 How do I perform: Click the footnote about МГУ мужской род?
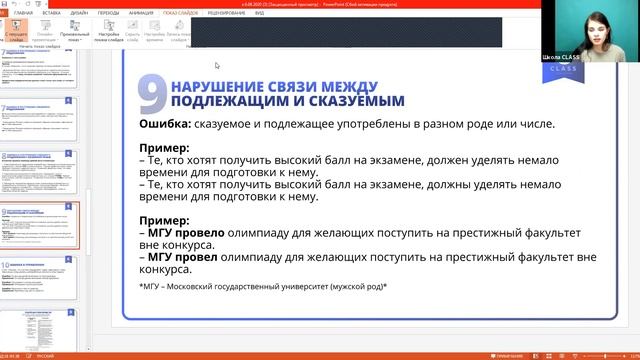[263, 287]
